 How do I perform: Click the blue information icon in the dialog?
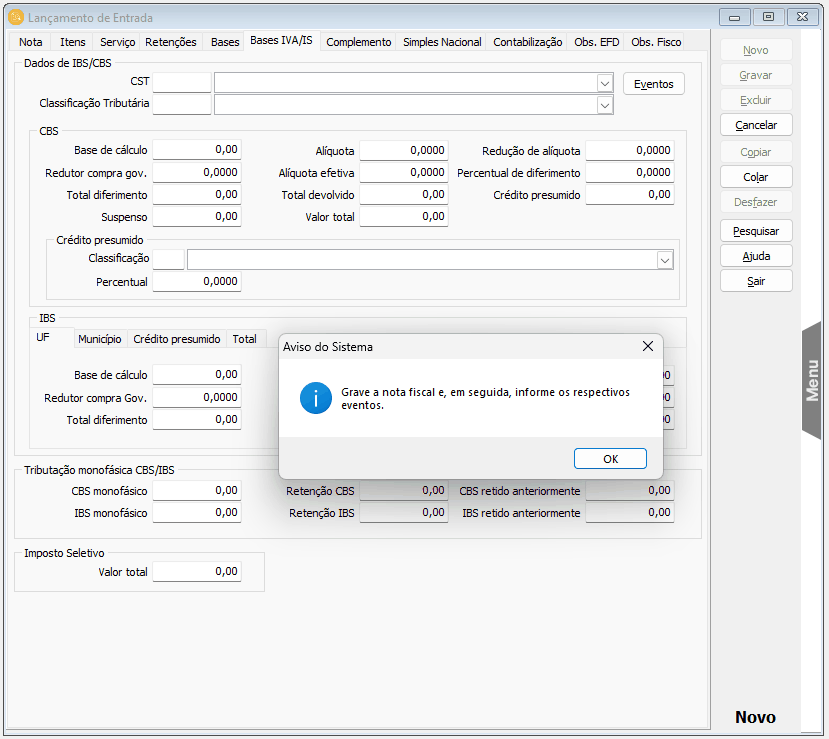pos(315,398)
